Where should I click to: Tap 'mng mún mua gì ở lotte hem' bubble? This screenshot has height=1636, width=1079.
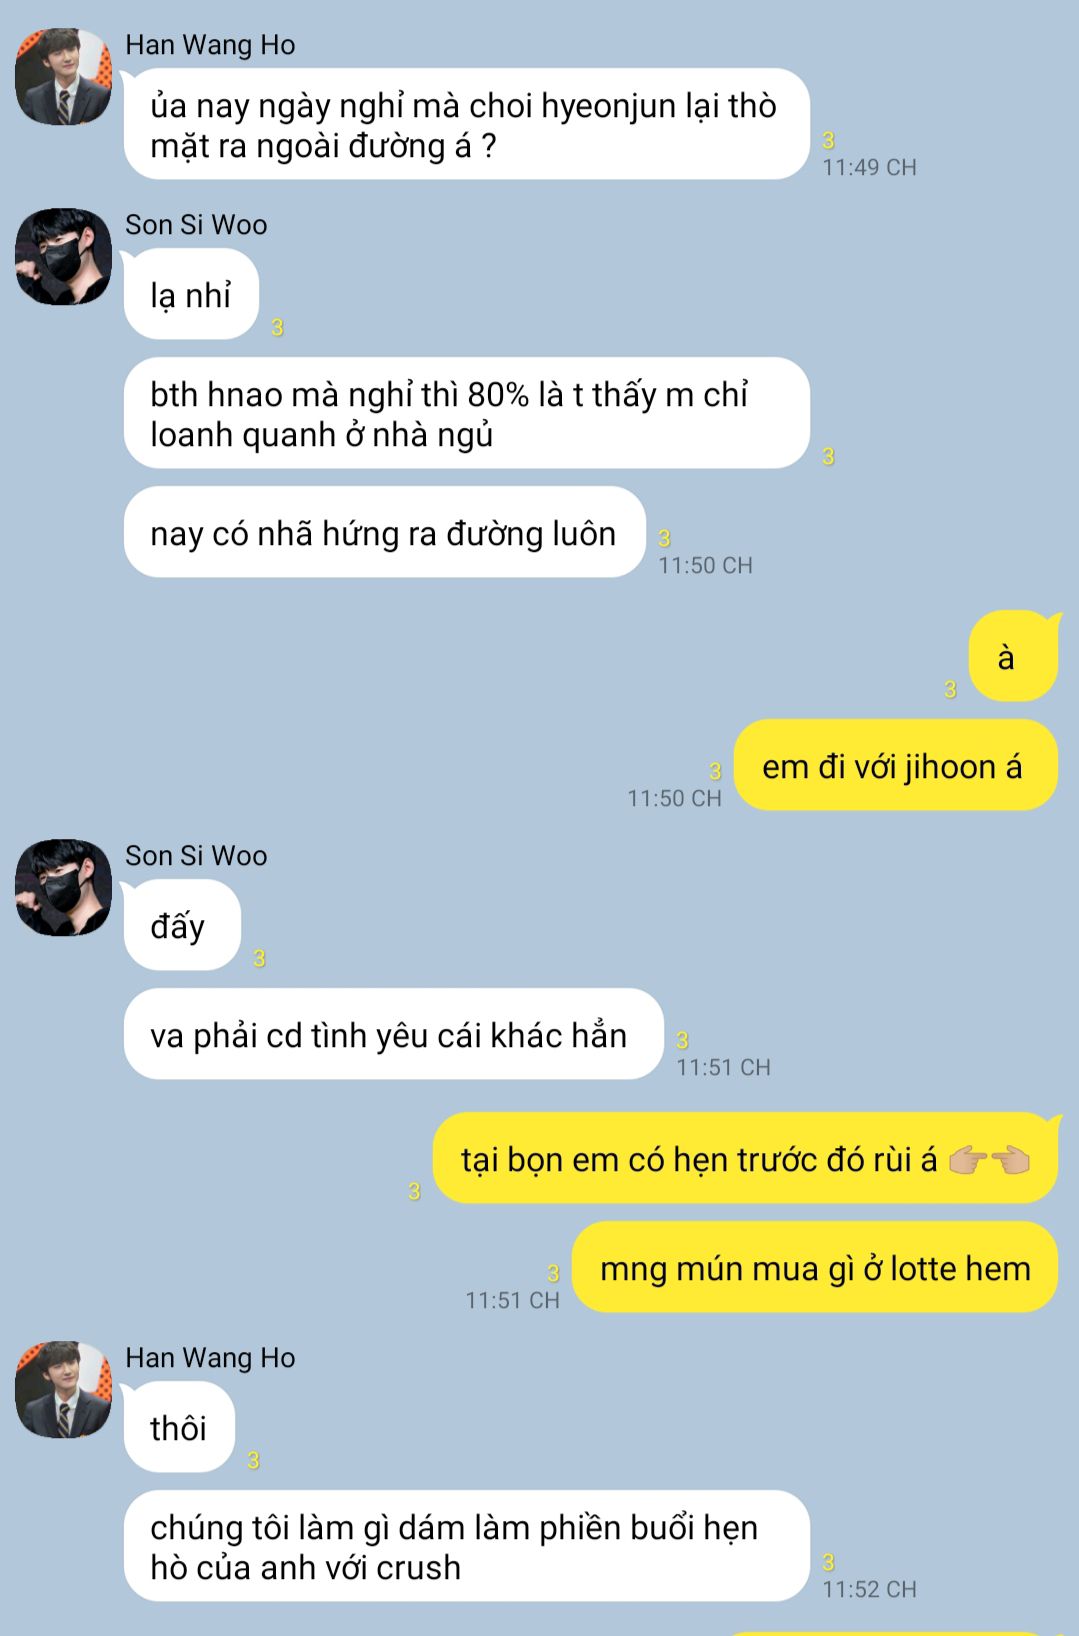[814, 1268]
